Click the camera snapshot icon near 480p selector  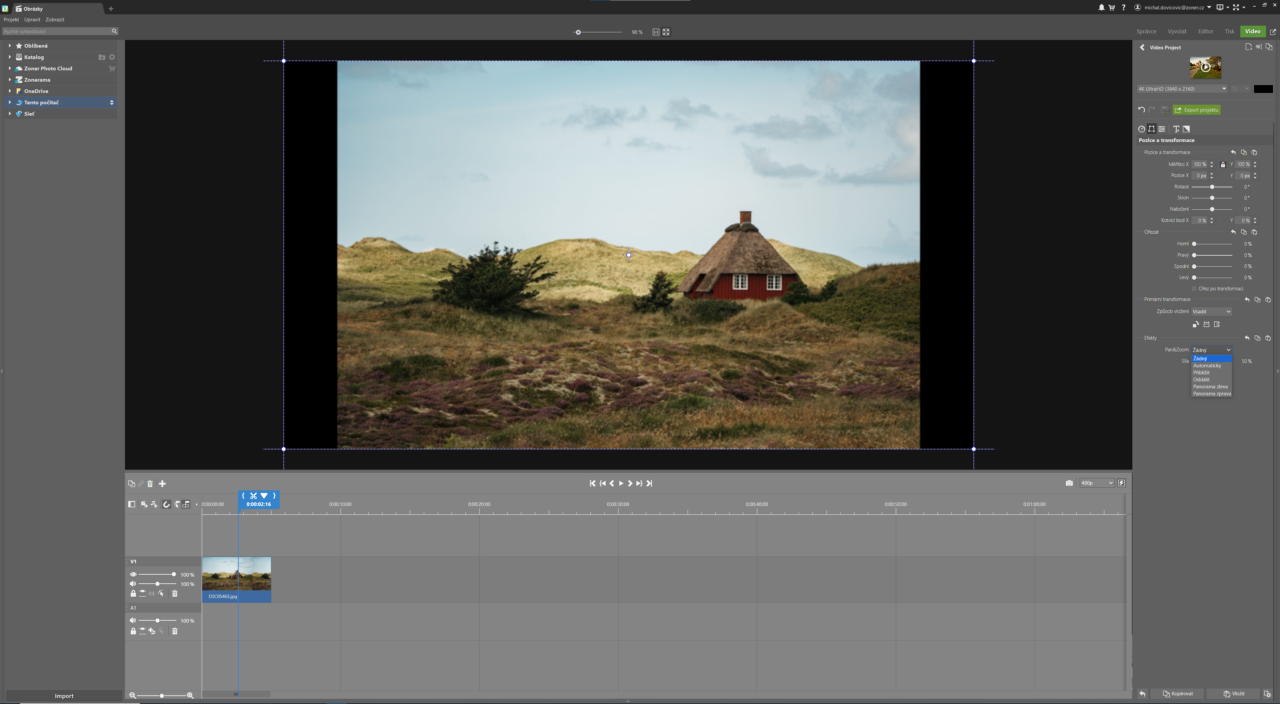(x=1069, y=483)
